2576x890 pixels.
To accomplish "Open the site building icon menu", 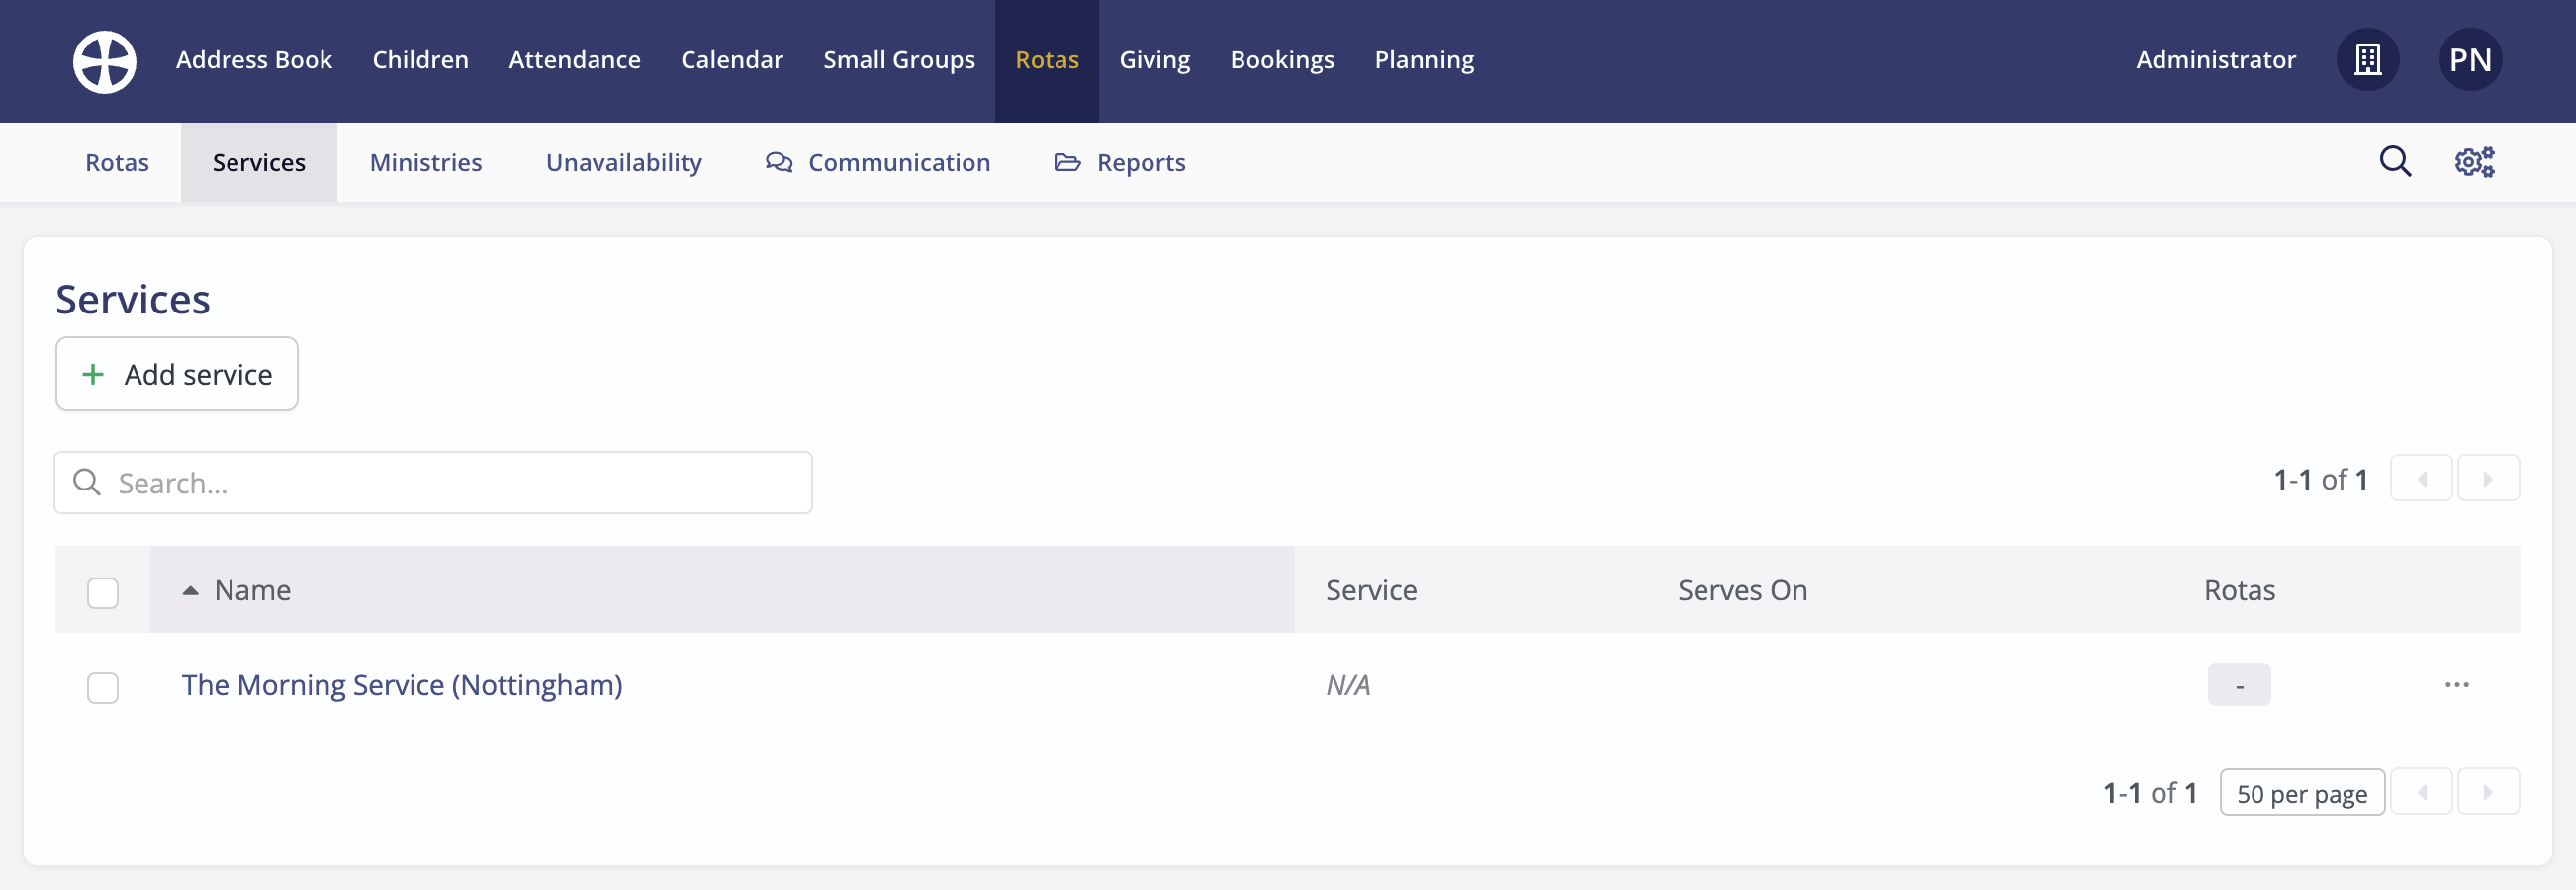I will (2366, 60).
